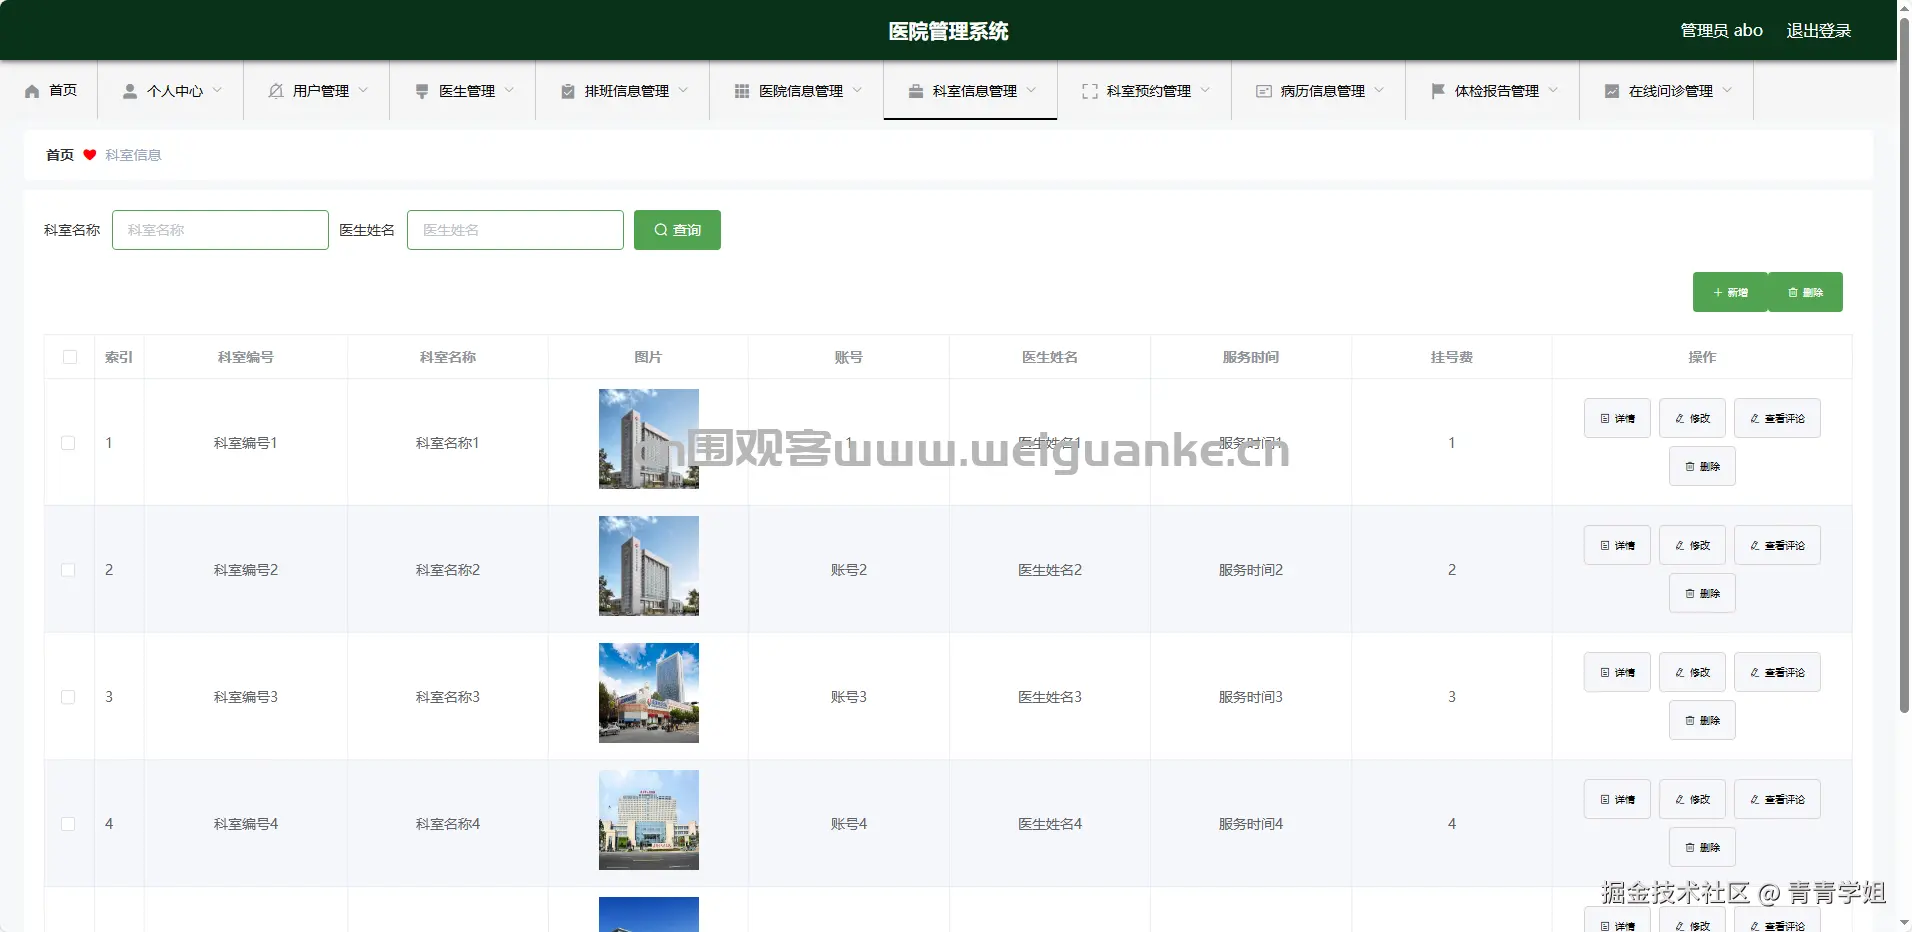The width and height of the screenshot is (1912, 932).
Task: Click the green 删除 batch button
Action: [1805, 292]
